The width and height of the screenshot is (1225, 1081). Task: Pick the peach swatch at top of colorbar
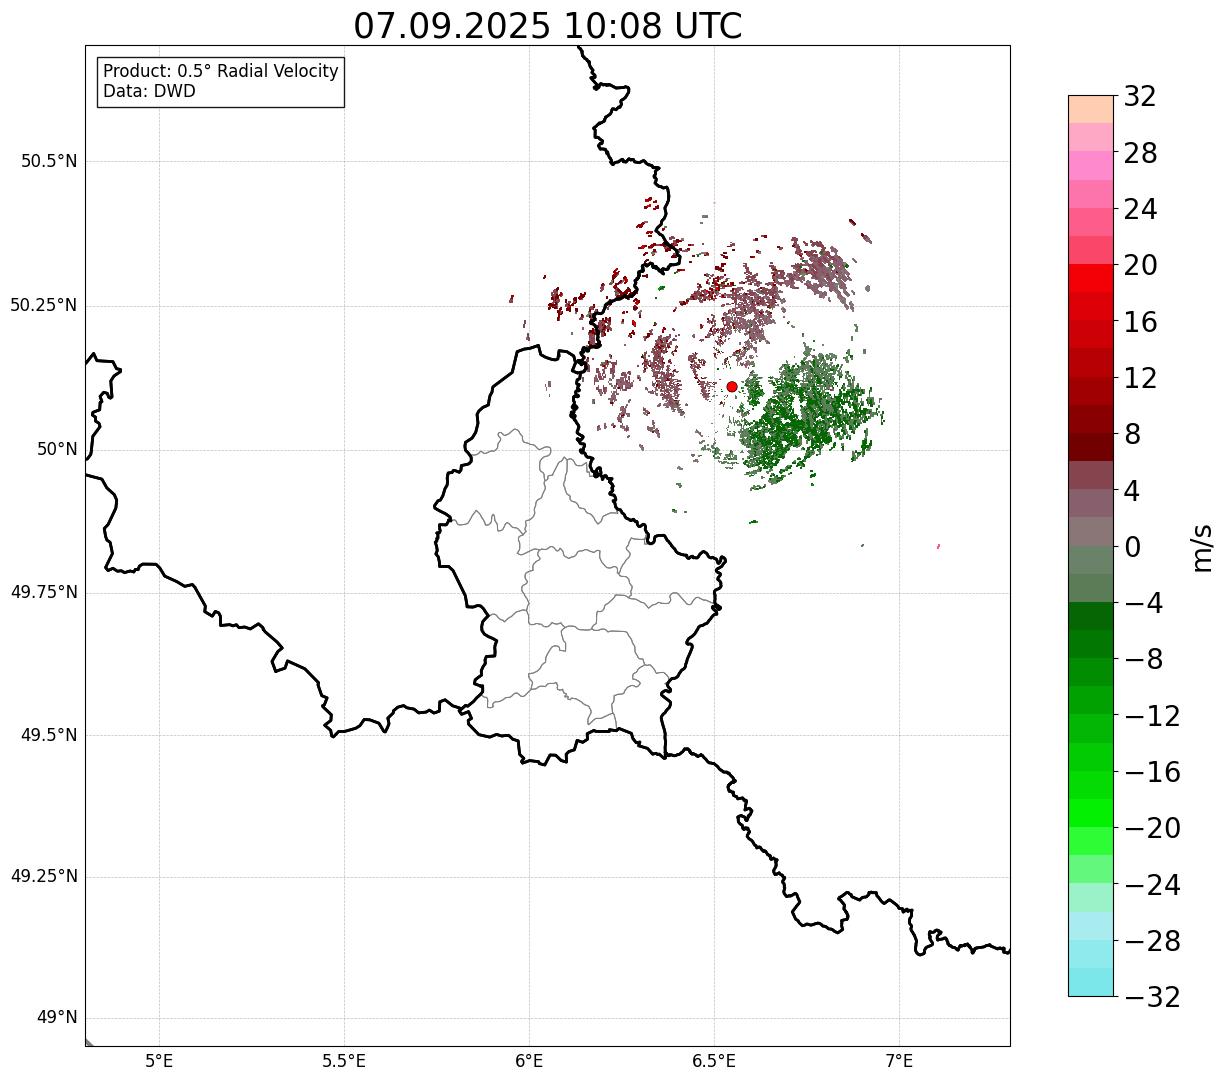[x=1091, y=109]
